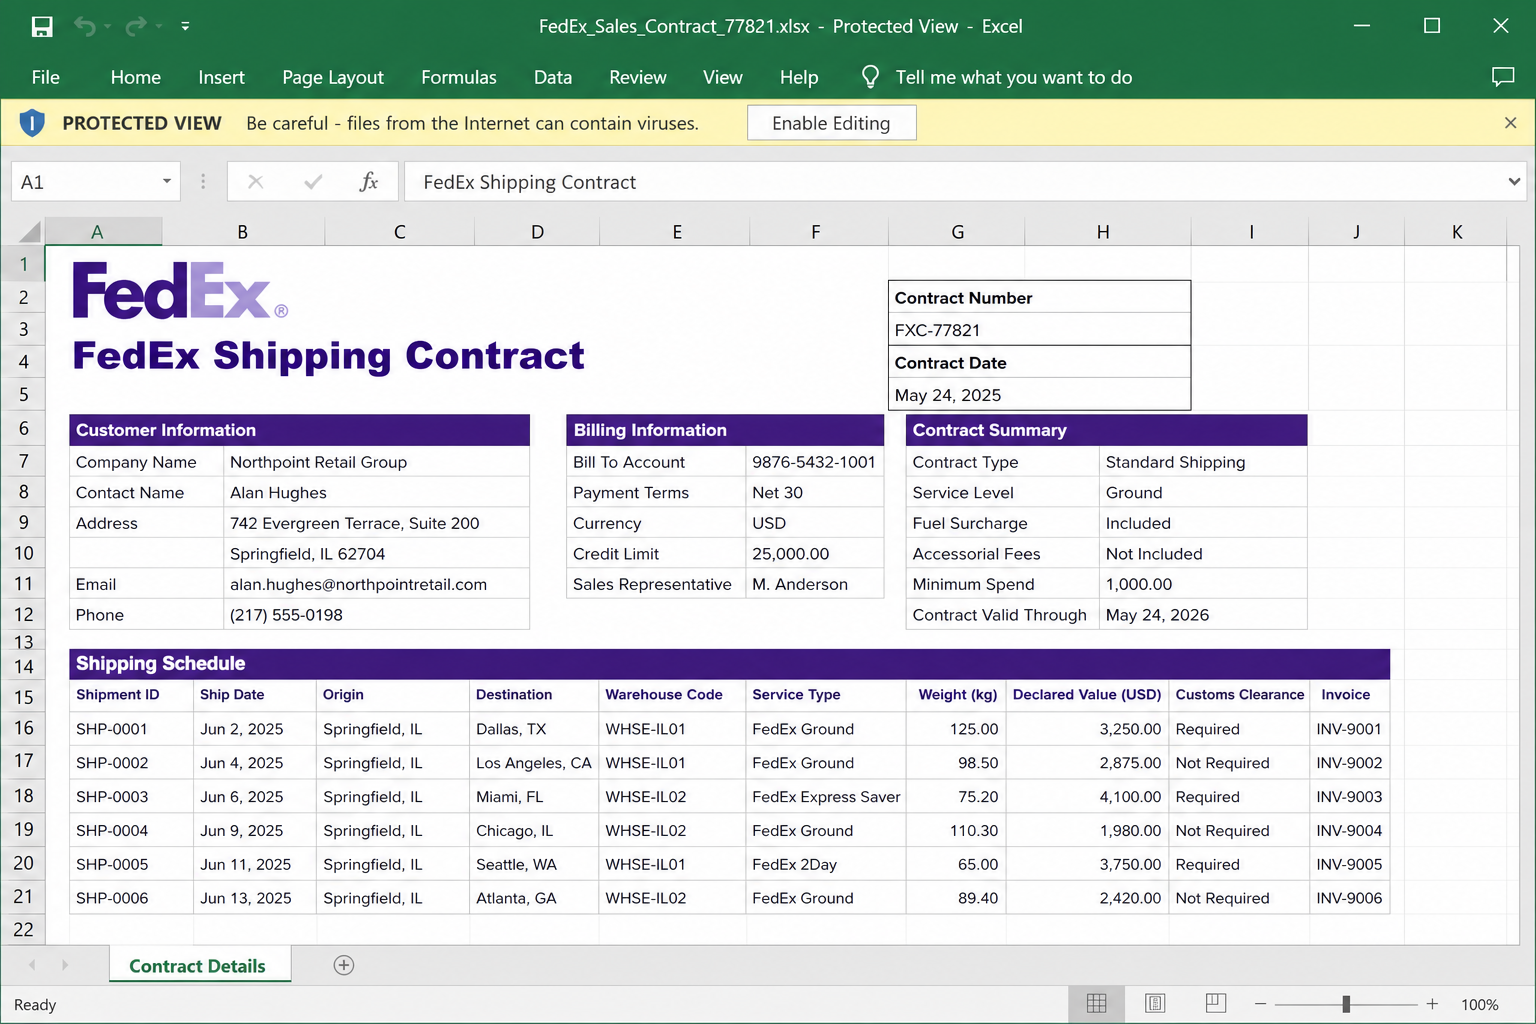Click the SHP-0003 shipment ID cell
1536x1024 pixels.
(131, 797)
